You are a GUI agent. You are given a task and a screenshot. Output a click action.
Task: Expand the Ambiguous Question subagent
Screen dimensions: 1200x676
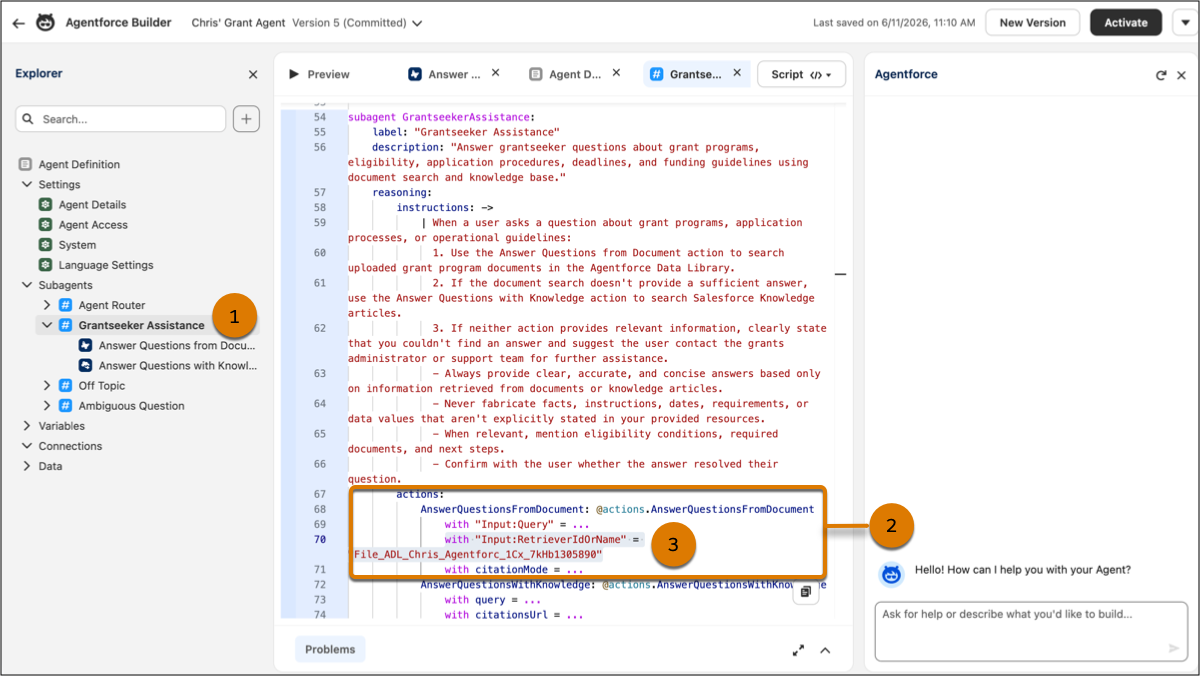click(47, 406)
